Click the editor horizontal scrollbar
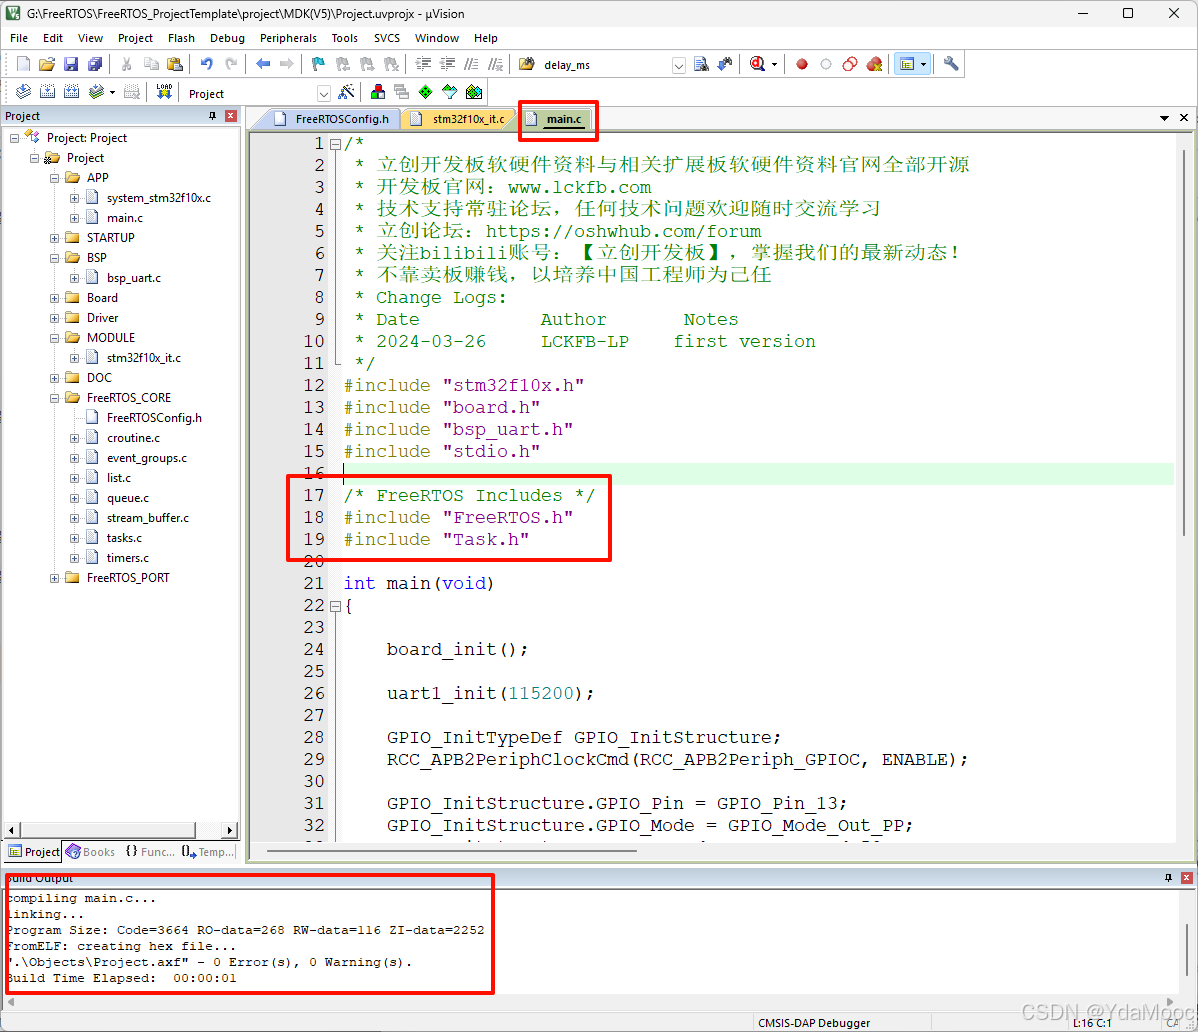1198x1032 pixels. pos(451,850)
